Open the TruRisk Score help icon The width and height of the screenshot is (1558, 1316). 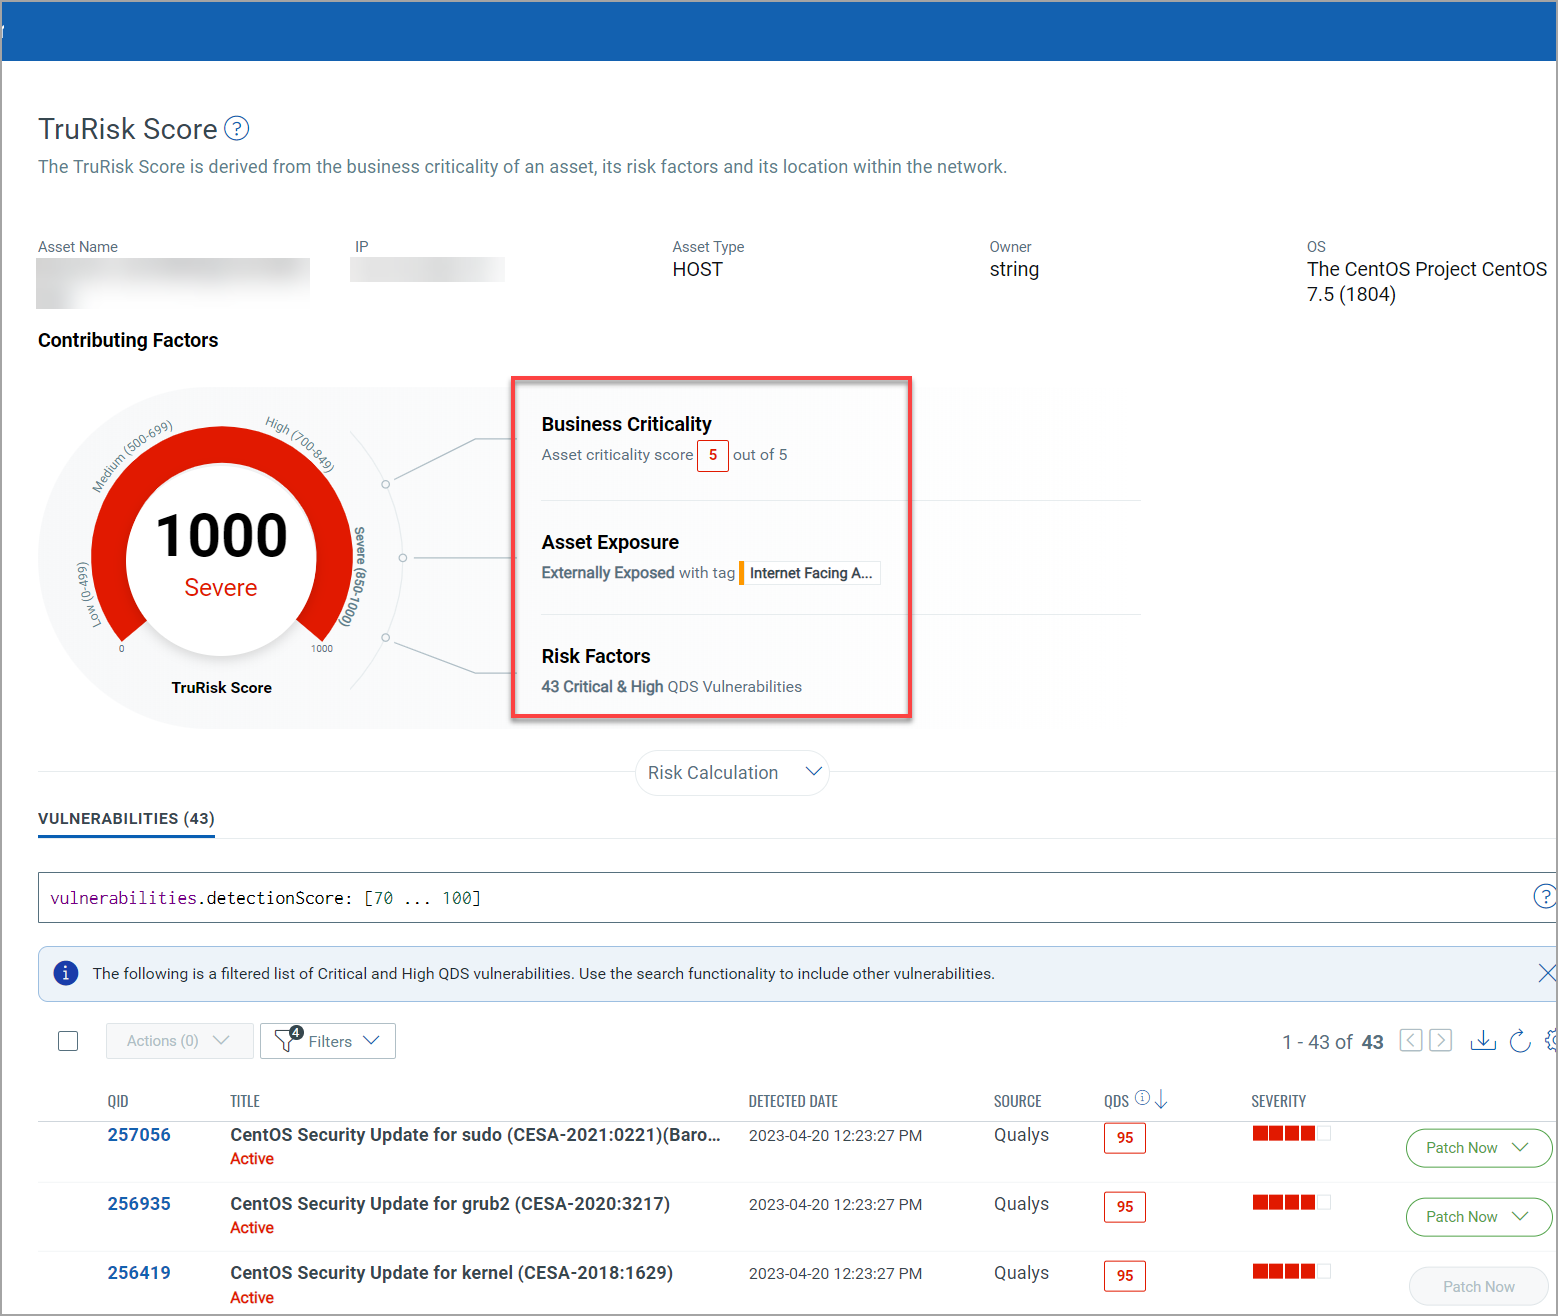[236, 129]
